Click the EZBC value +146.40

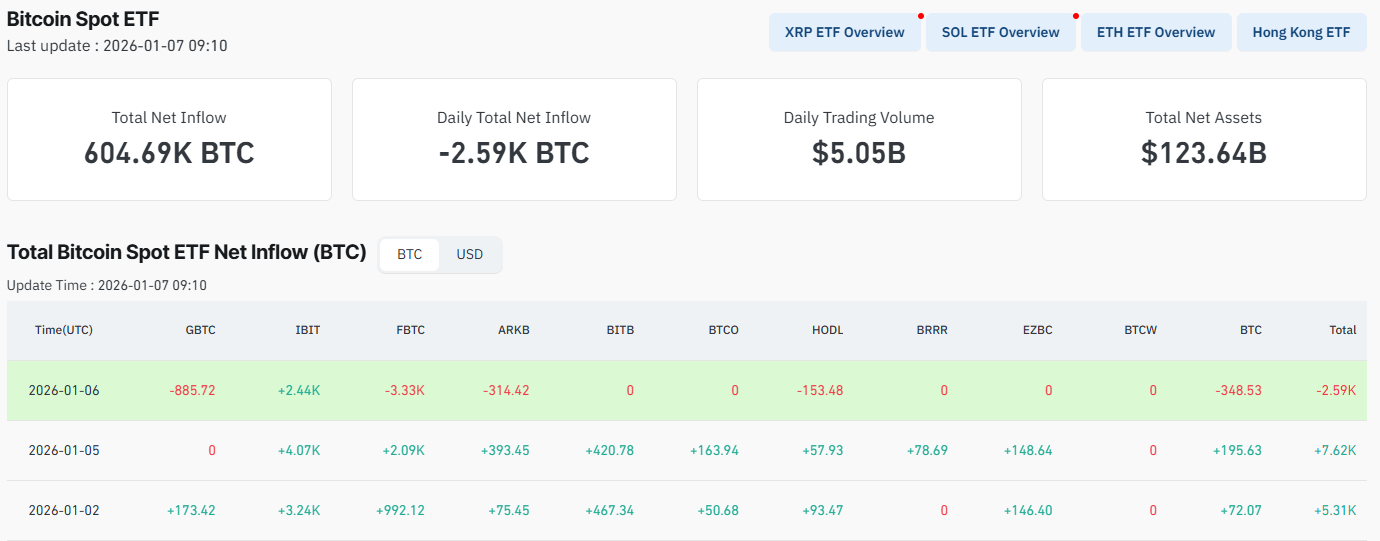pos(1028,510)
